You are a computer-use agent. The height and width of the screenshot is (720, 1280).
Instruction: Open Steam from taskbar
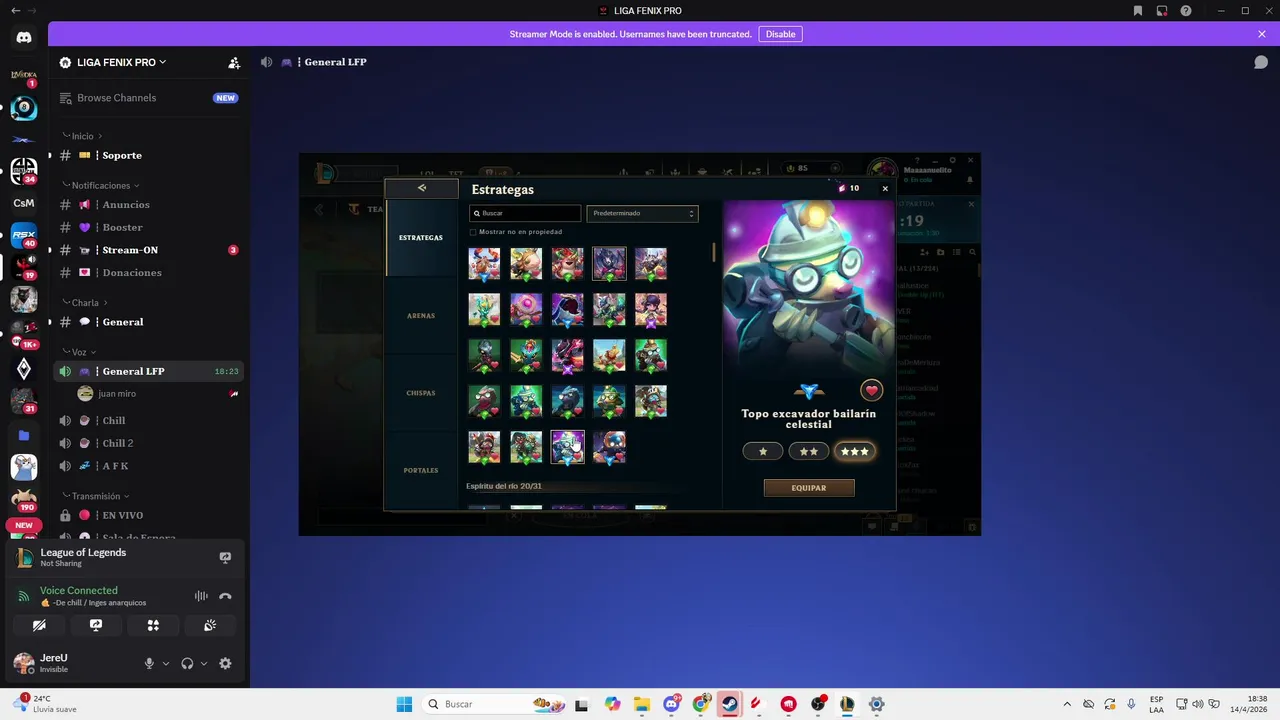point(730,704)
